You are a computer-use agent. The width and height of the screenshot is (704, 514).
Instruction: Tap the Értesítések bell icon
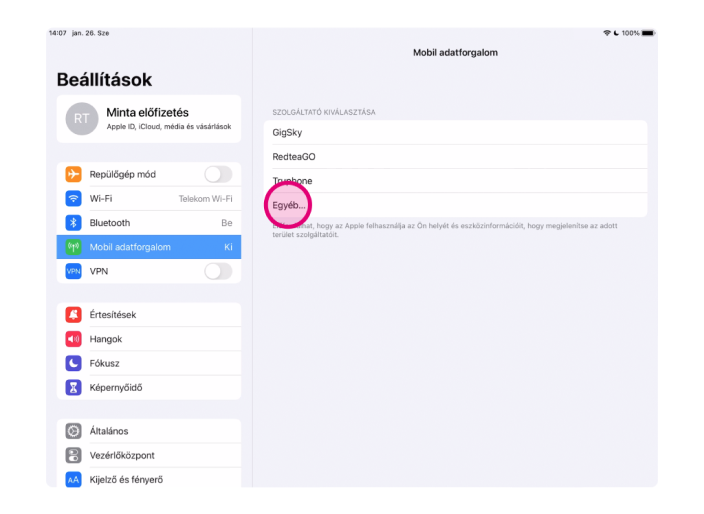pos(73,315)
